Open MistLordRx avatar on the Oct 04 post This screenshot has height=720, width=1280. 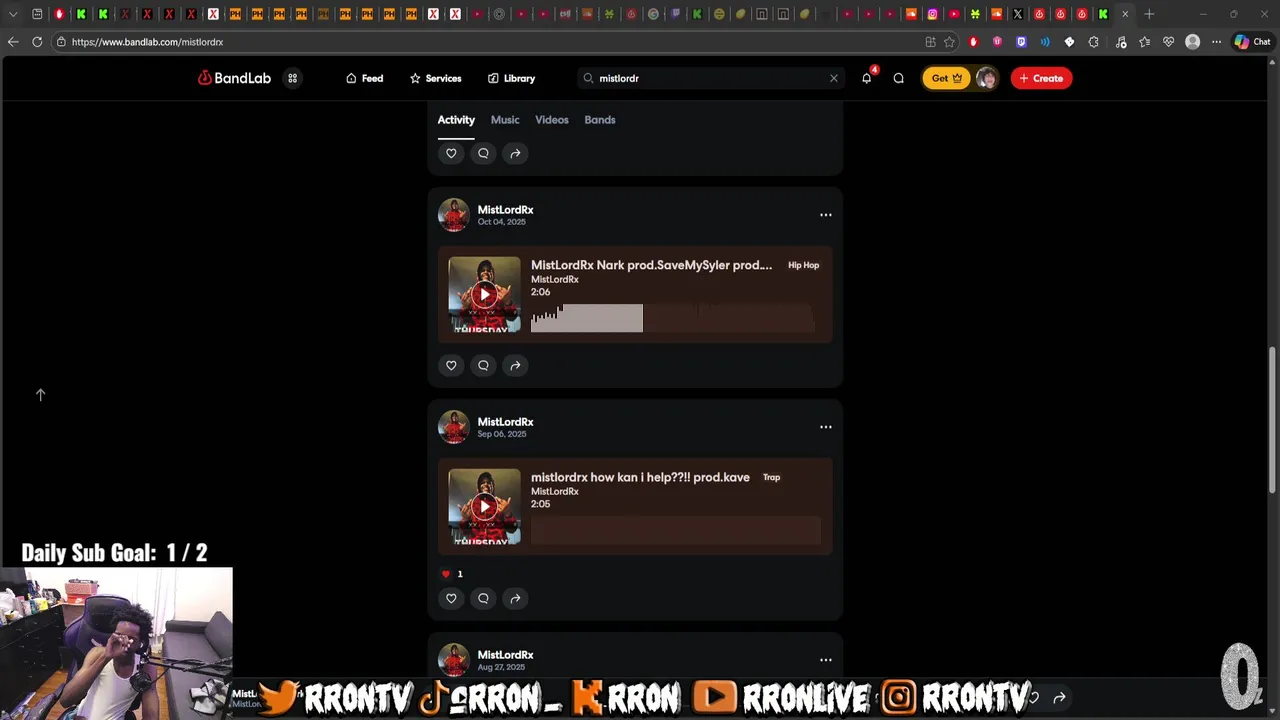(x=454, y=215)
